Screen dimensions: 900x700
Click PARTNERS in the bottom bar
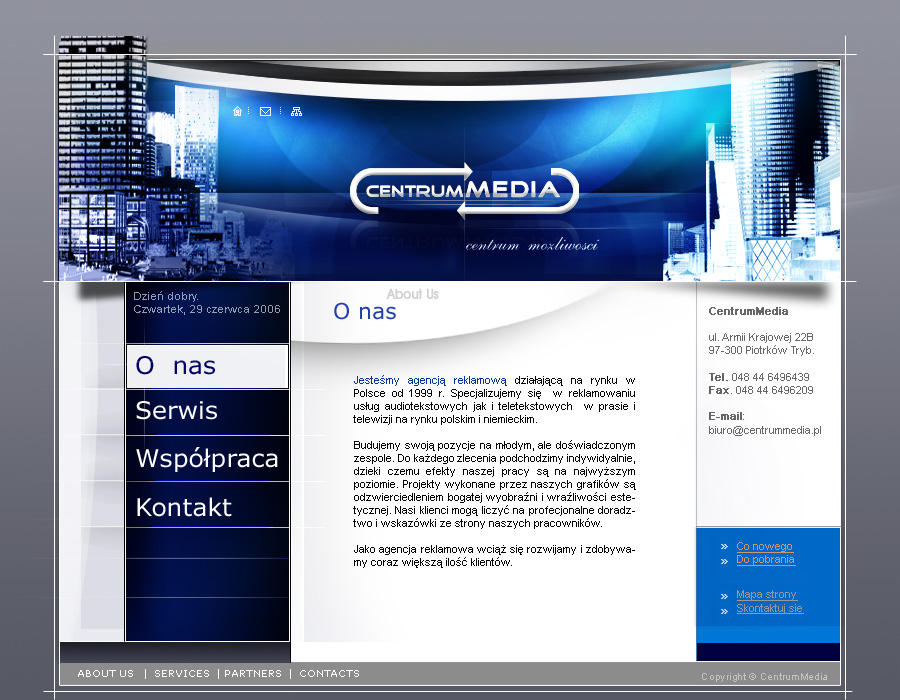253,674
